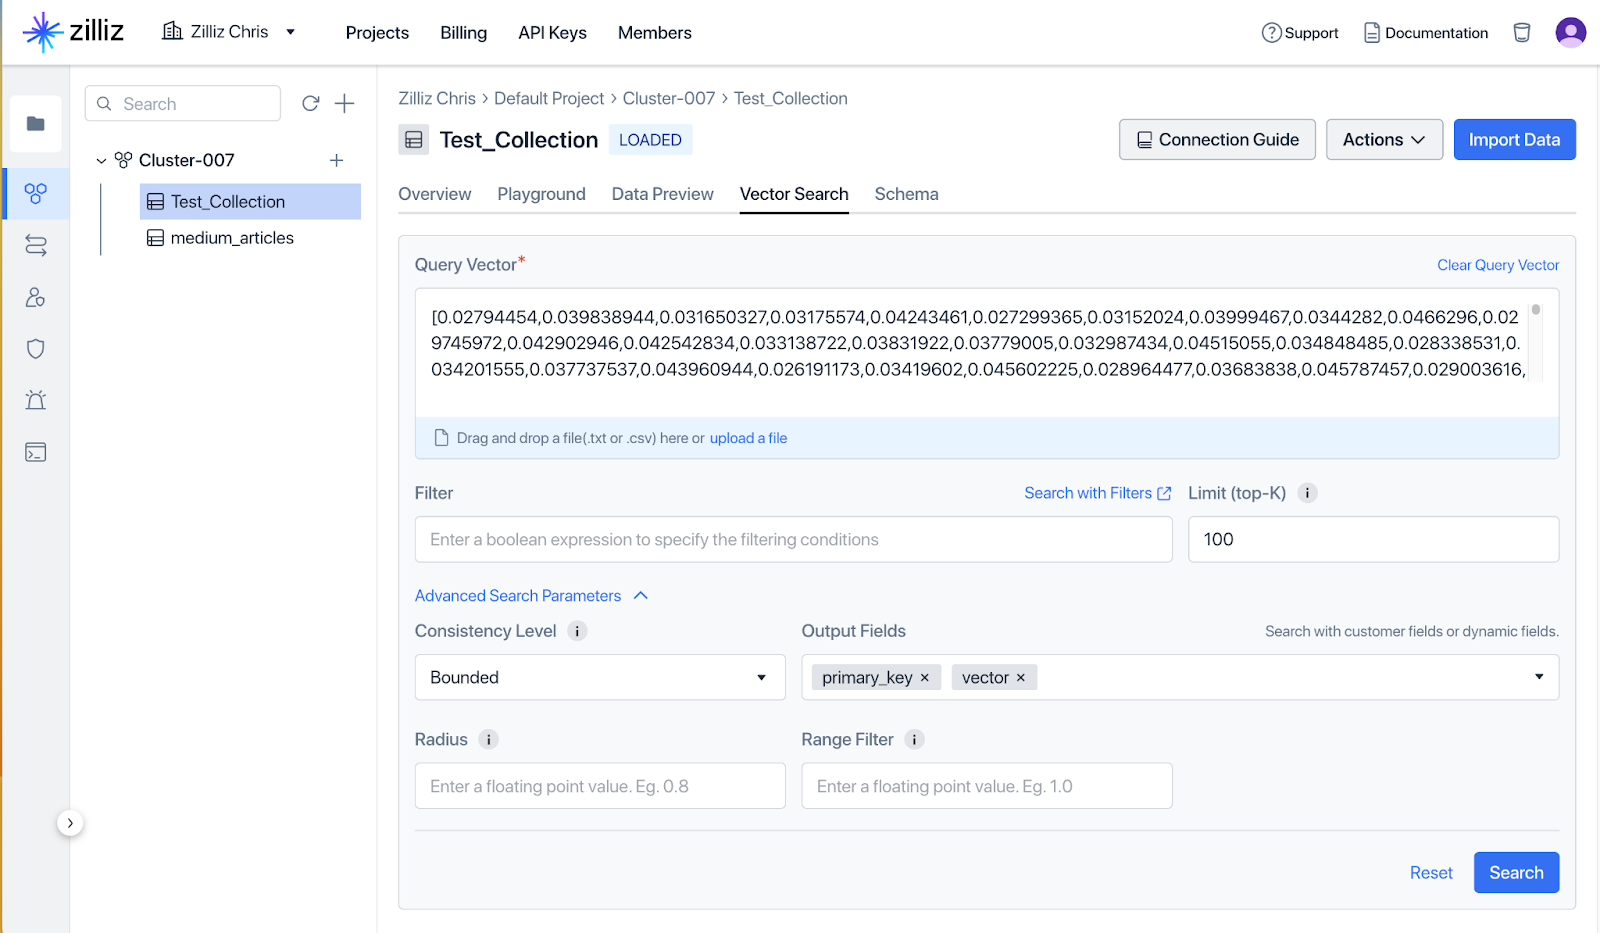Open the terminal/logs icon in sidebar

tap(35, 452)
